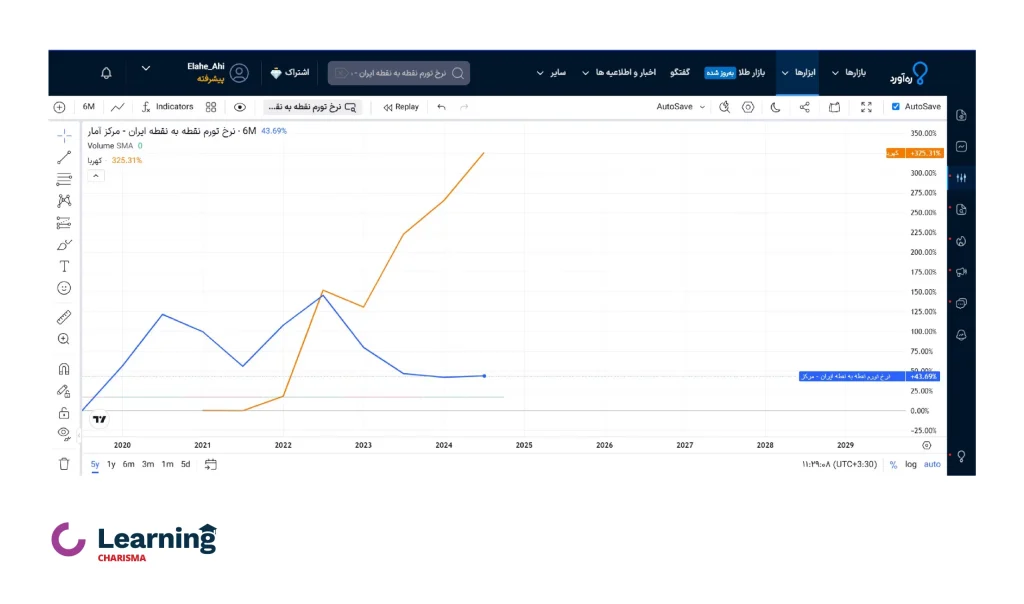
Task: Select the ruler measure tool
Action: pos(64,317)
